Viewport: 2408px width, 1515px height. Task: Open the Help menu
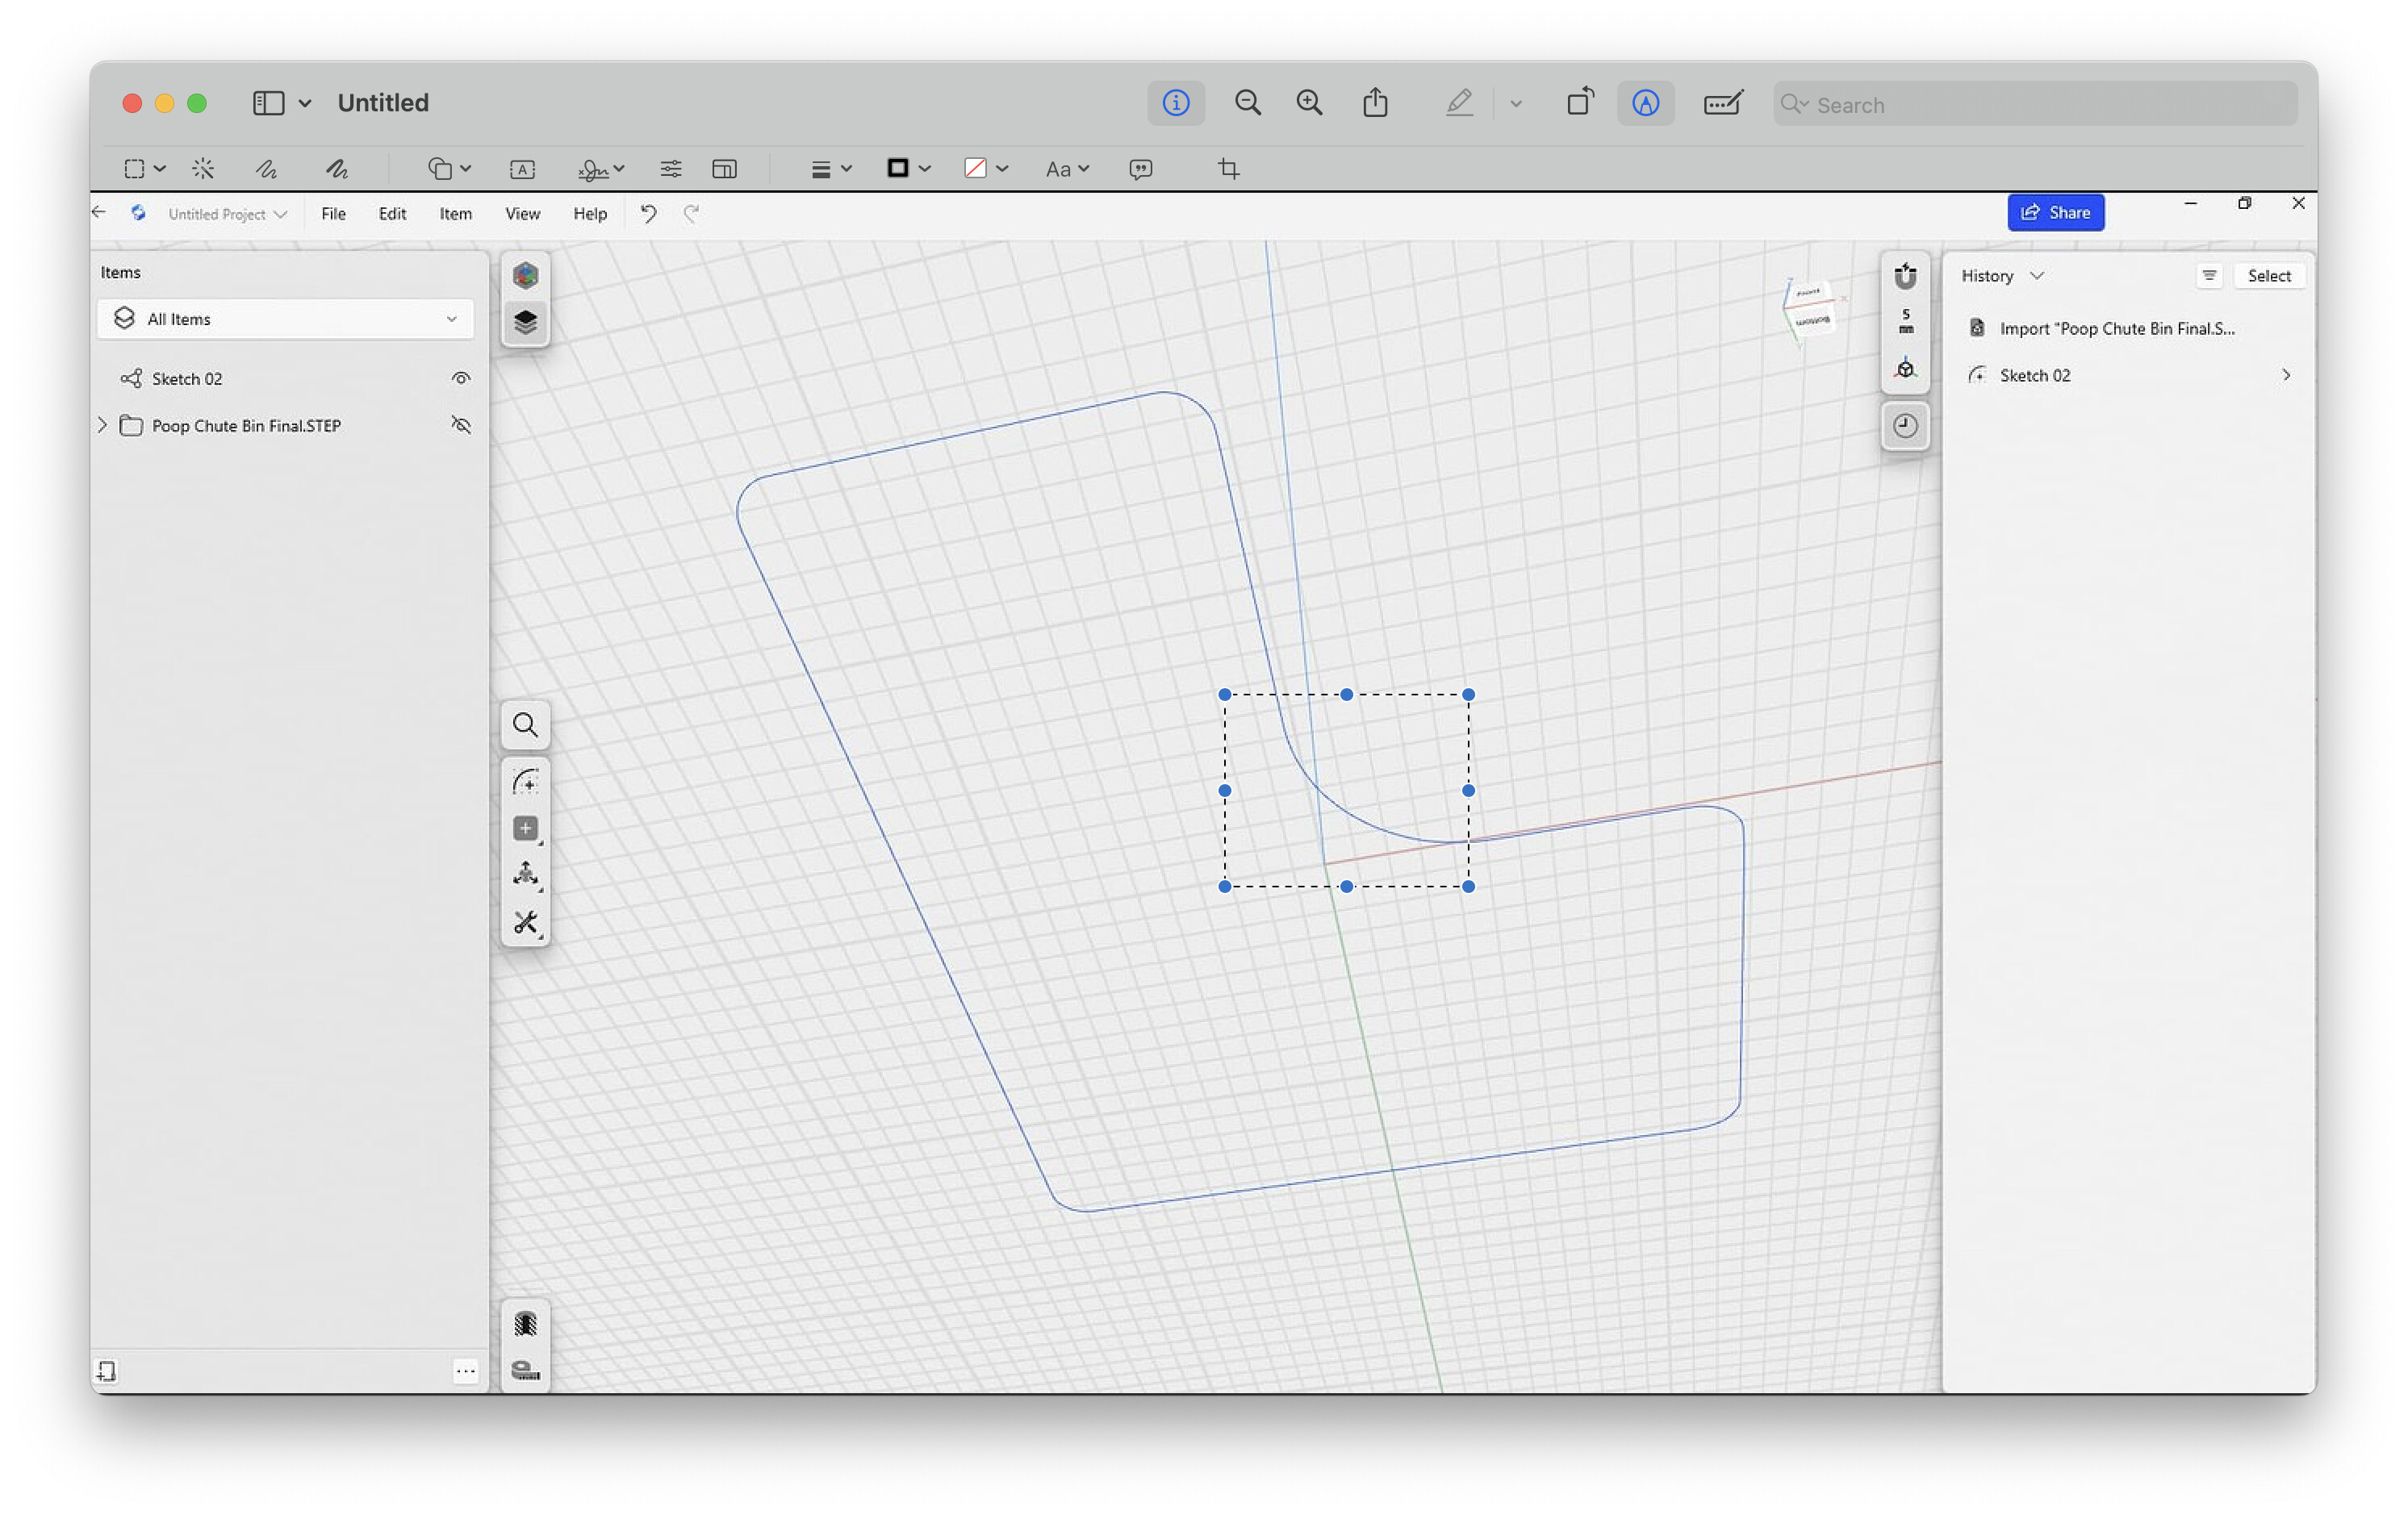[x=590, y=214]
